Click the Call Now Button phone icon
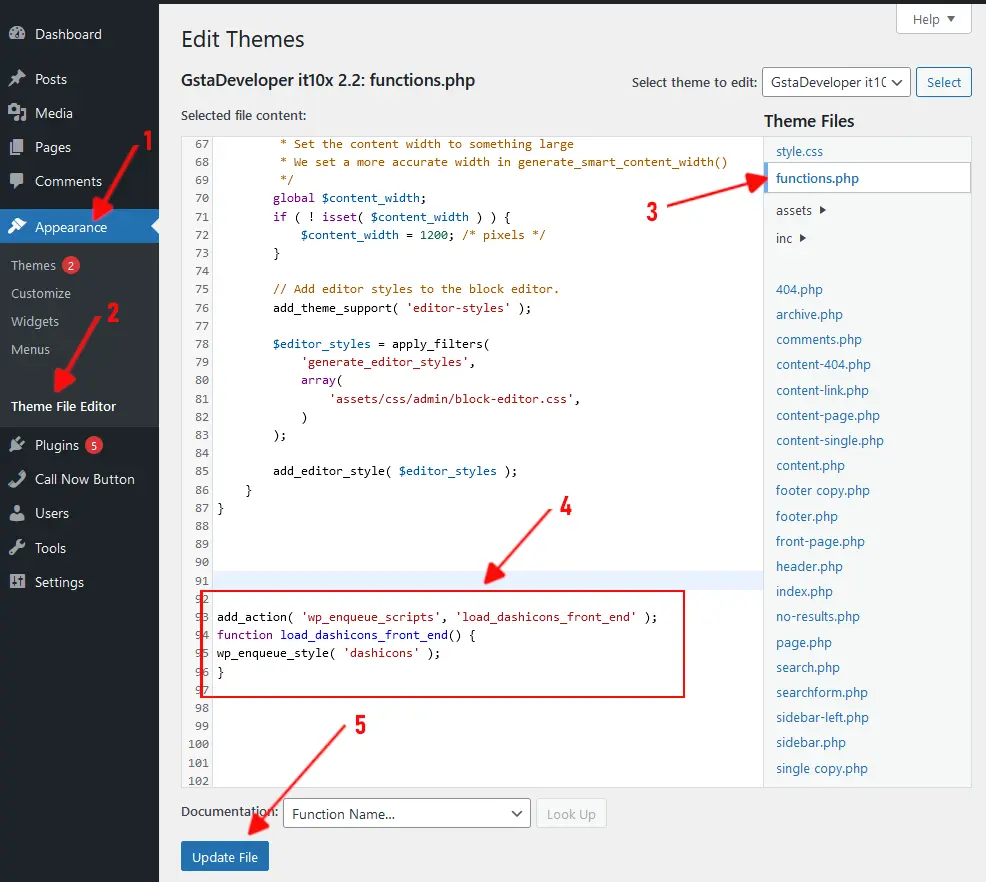 coord(18,479)
